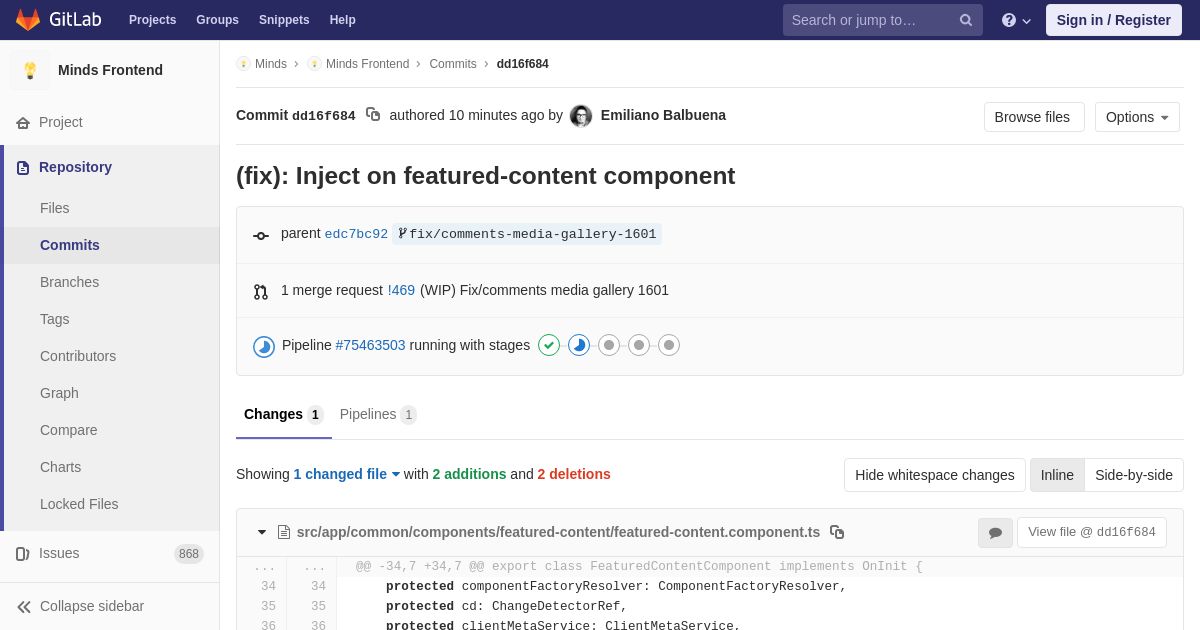
Task: Open merge request !469 link
Action: pos(401,290)
